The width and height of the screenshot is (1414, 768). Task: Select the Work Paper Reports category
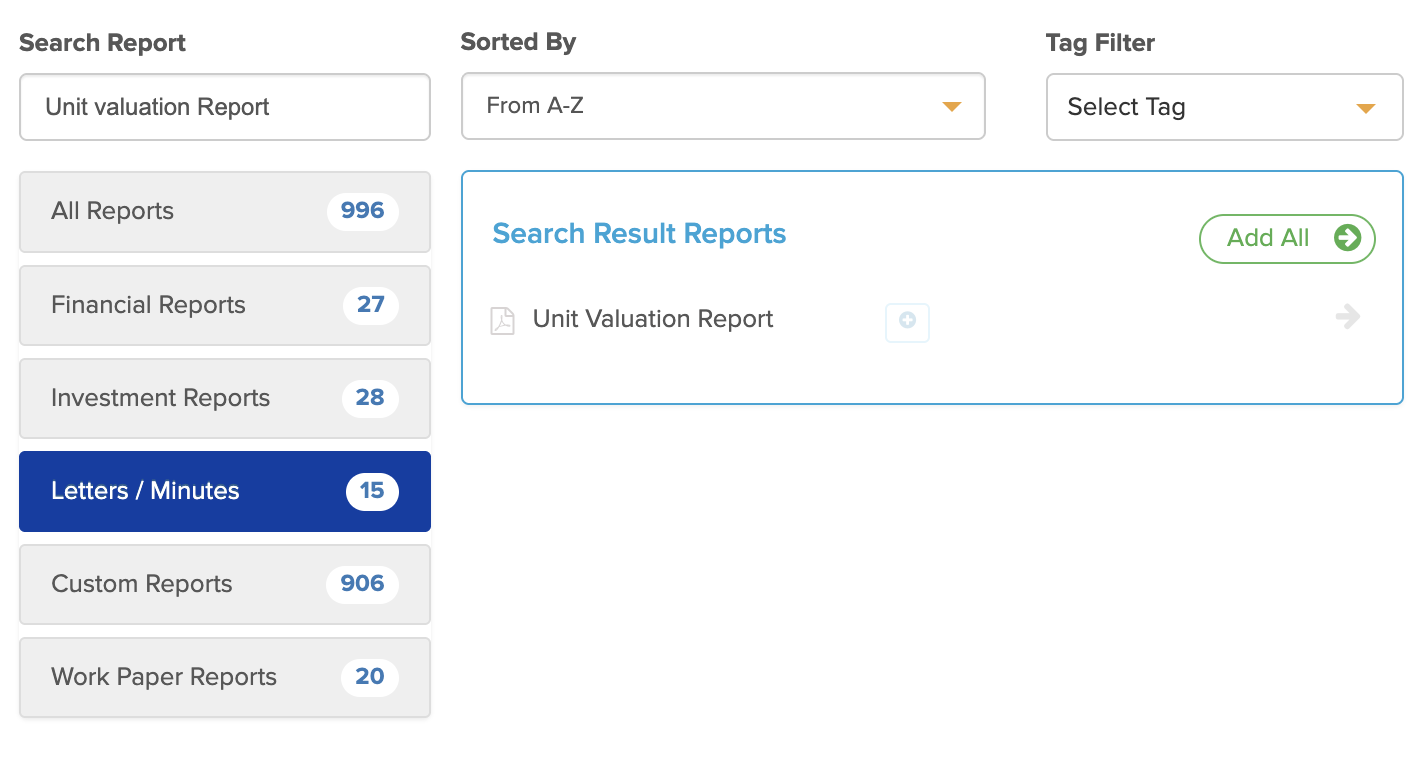[x=225, y=677]
